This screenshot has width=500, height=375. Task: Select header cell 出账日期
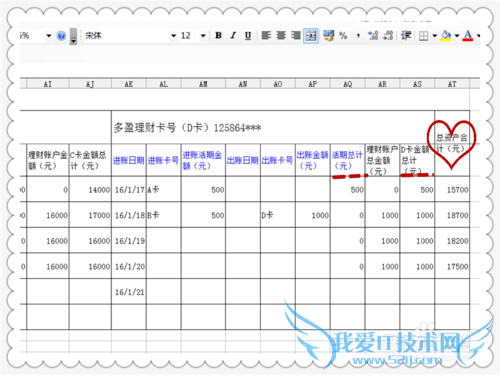coord(243,160)
